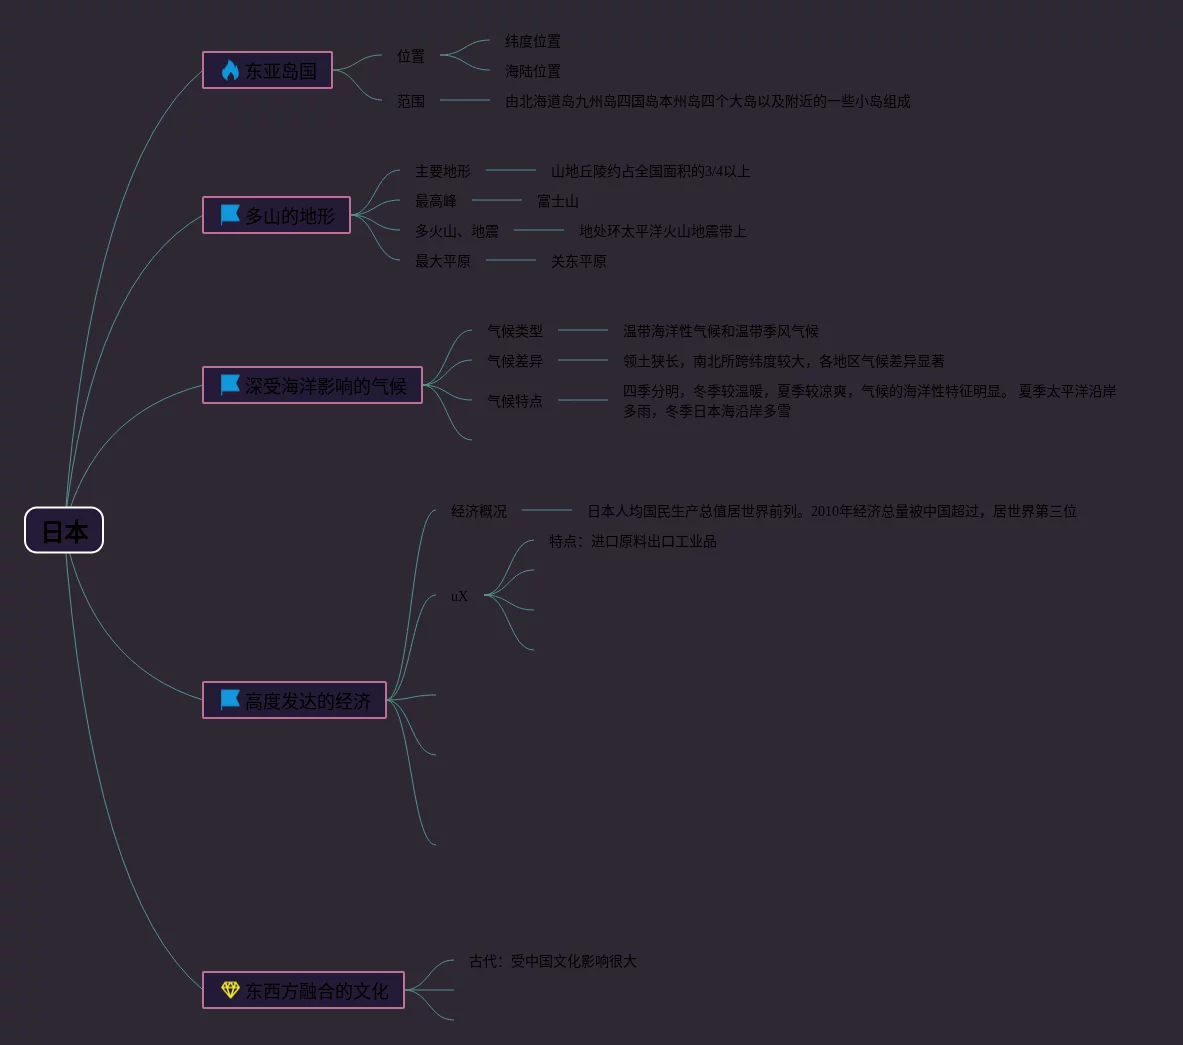Click the 主要地形 subtopic
1183x1045 pixels.
tap(442, 171)
